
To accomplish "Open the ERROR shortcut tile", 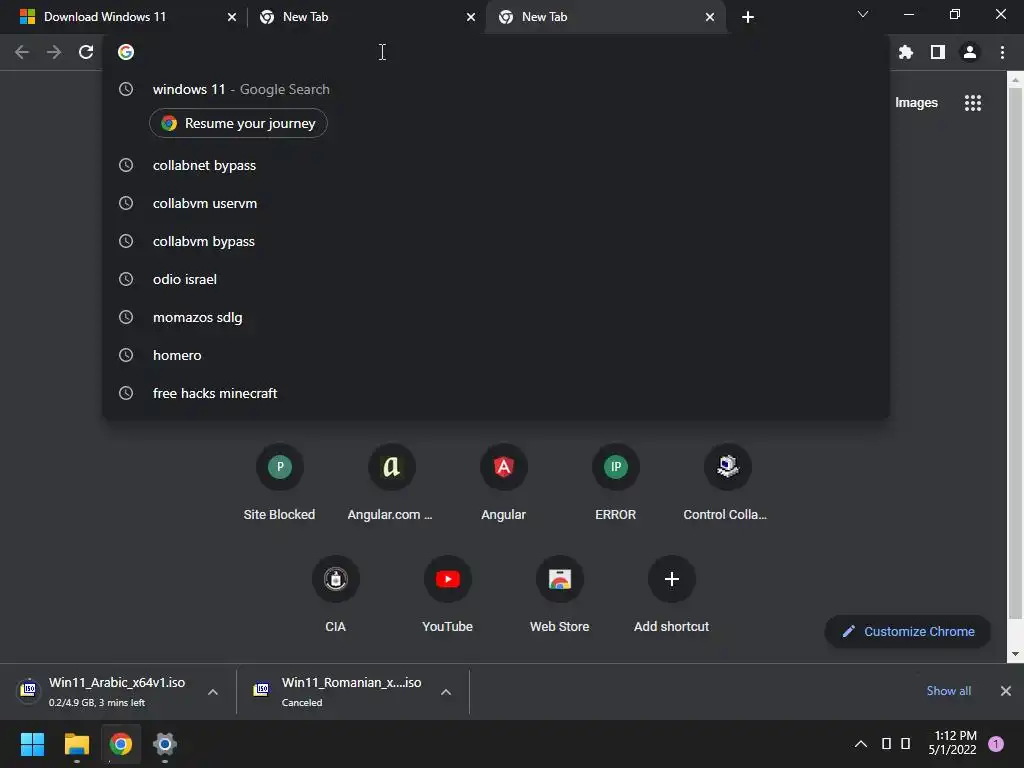I will [x=615, y=483].
